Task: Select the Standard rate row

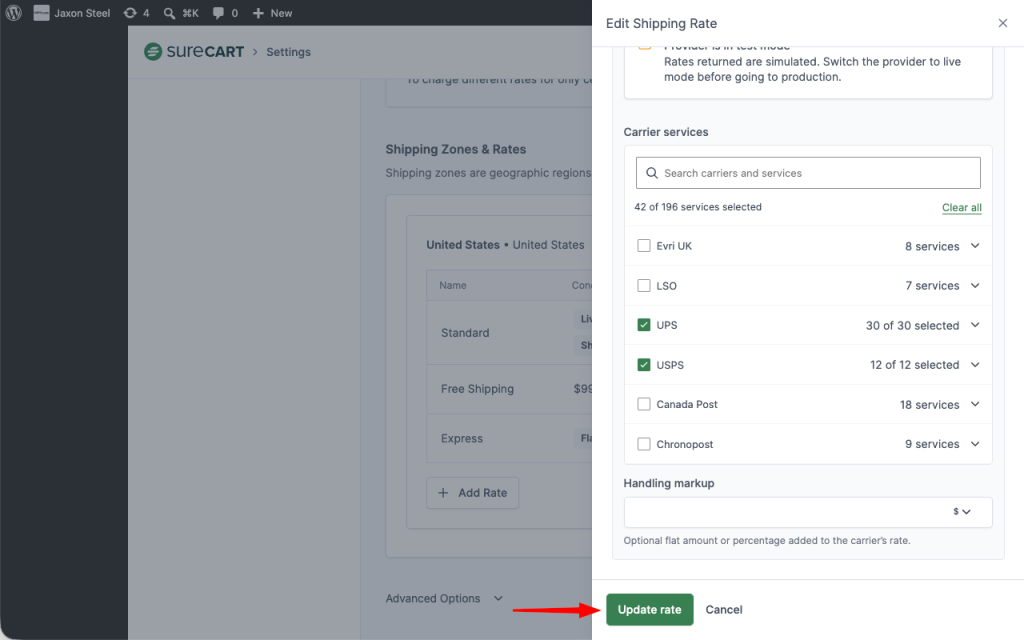Action: tap(509, 332)
